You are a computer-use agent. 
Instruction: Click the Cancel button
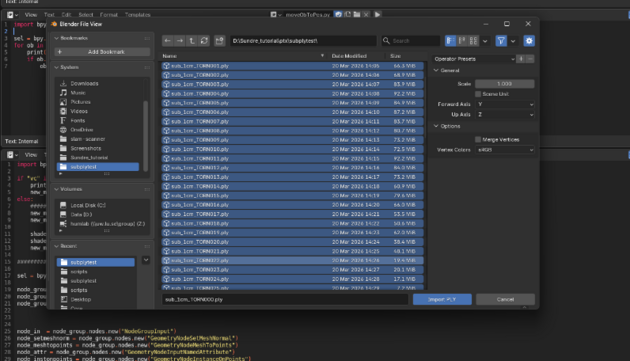505,299
